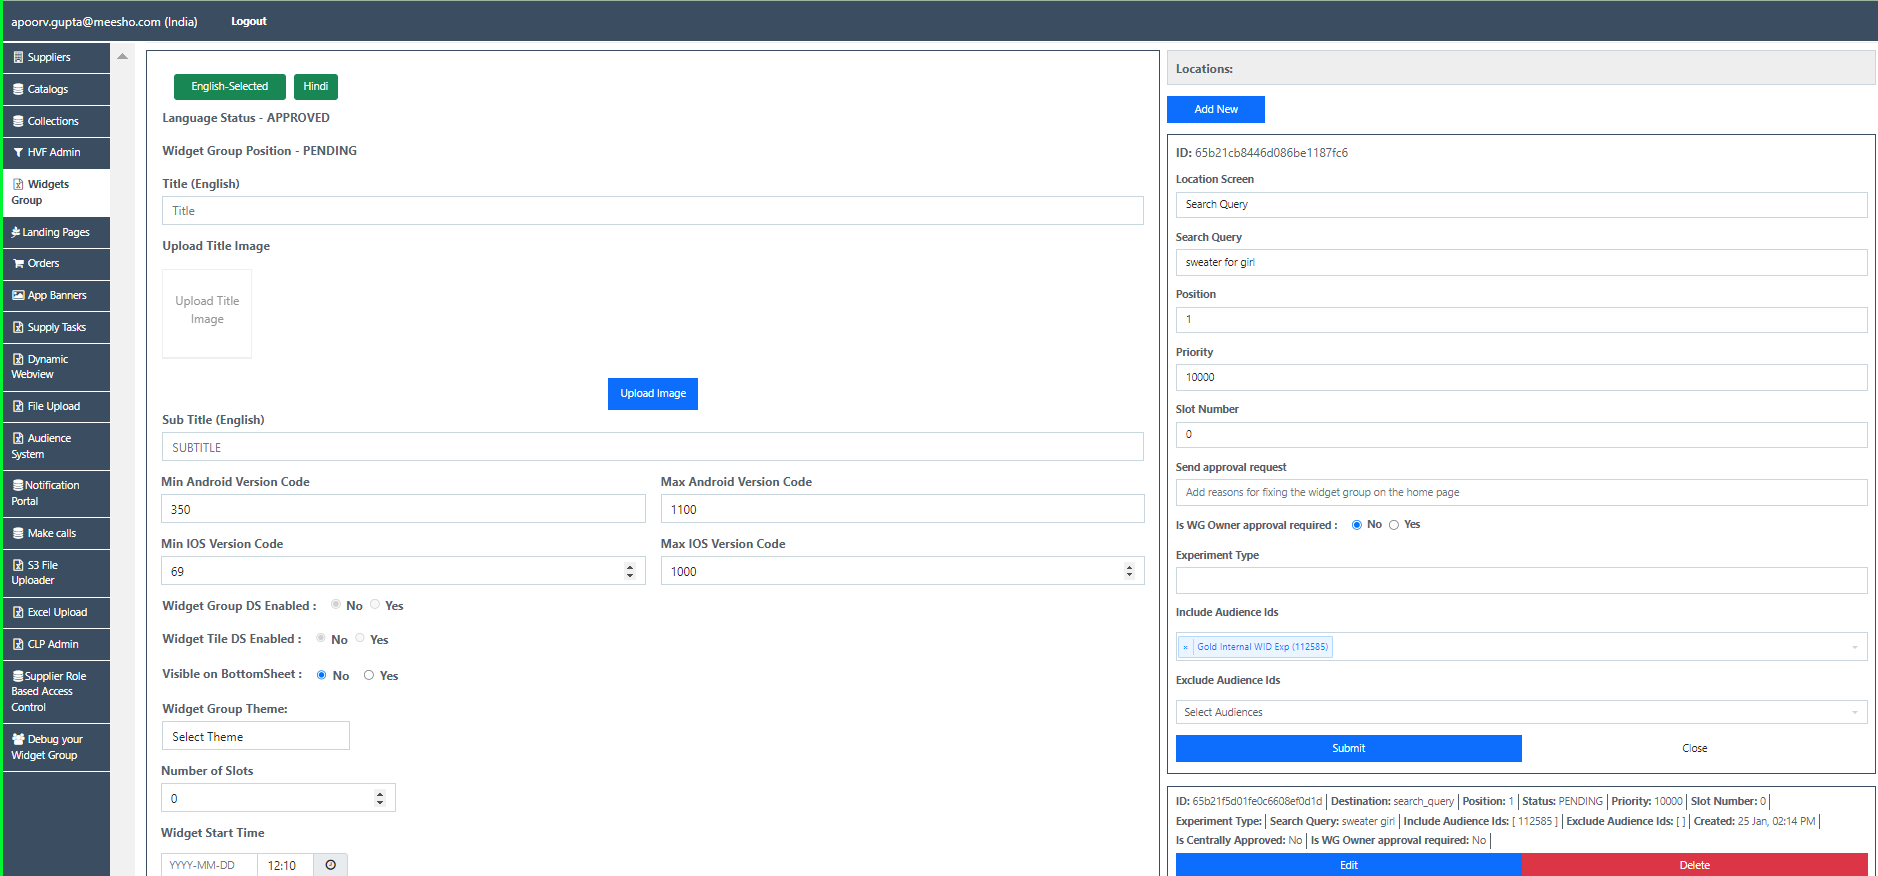Click the S3 File Uploader icon
The image size is (1878, 876).
[x=18, y=566]
